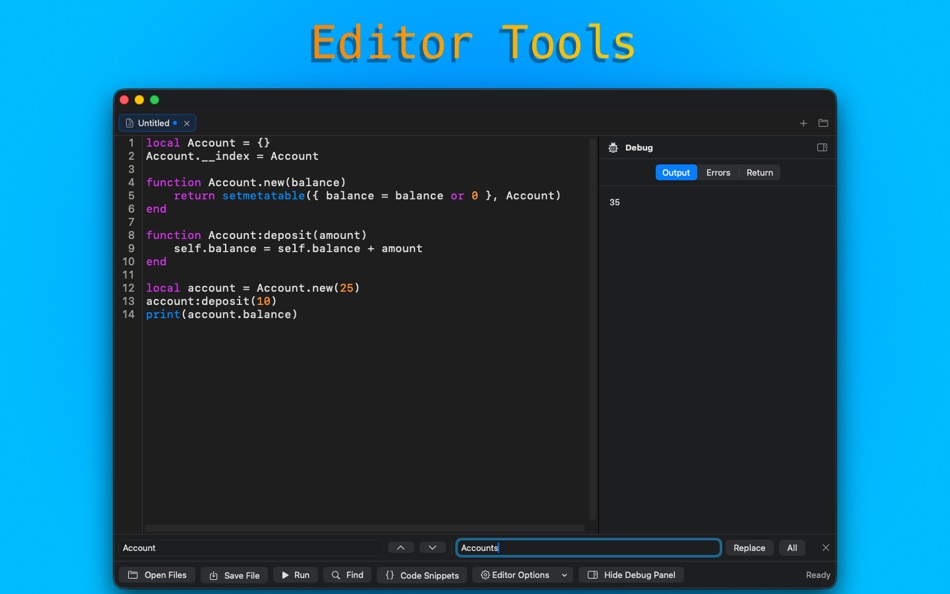Viewport: 950px width, 594px height.
Task: Click 'account:deposit(10)' on line 13
Action: tap(211, 301)
